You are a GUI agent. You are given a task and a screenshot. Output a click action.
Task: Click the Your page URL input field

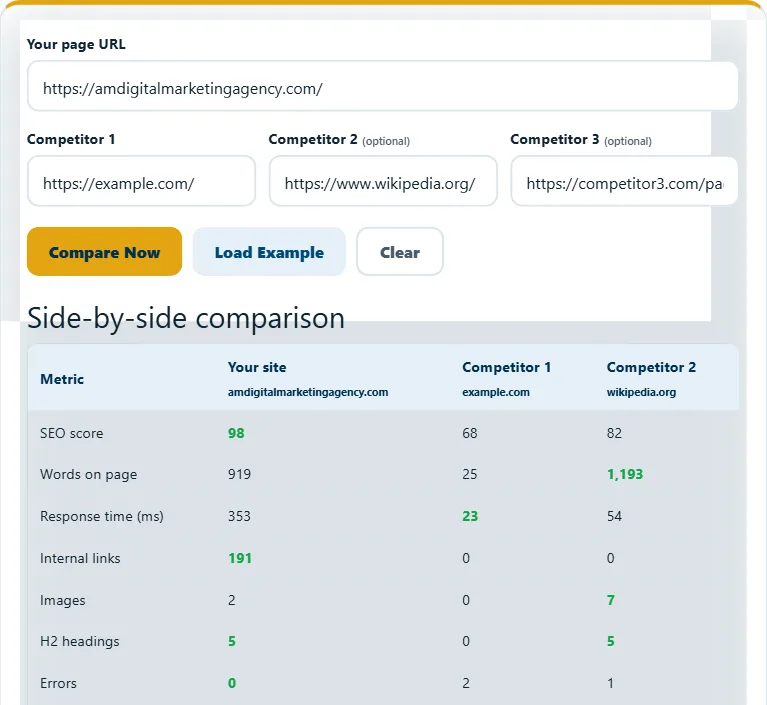pyautogui.click(x=382, y=86)
